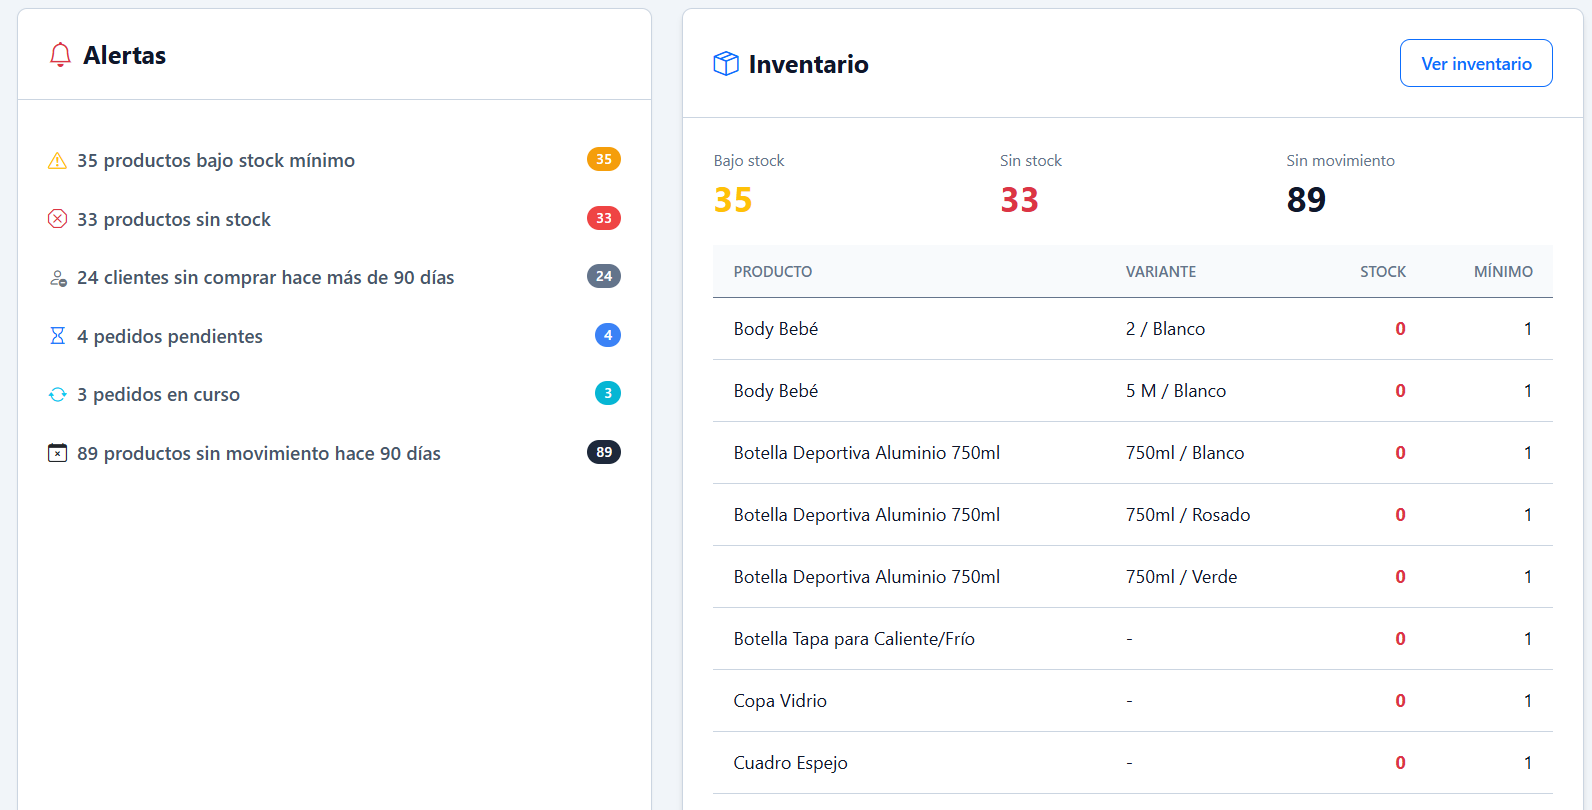The image size is (1592, 810).
Task: Click the warning triangle icon for low stock
Action: tap(58, 161)
